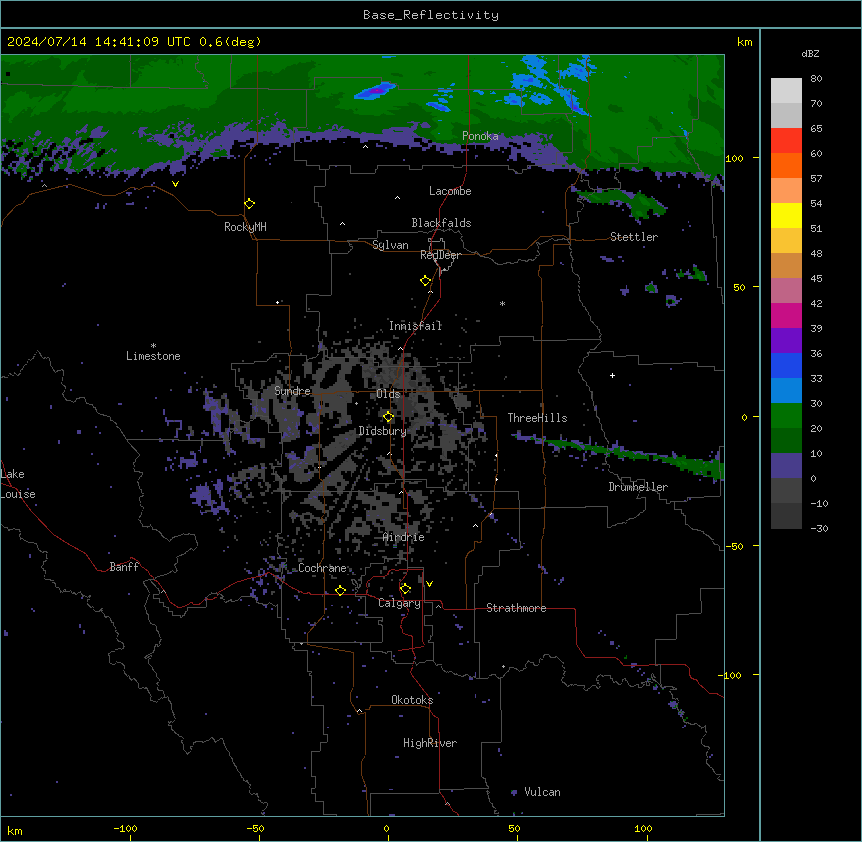This screenshot has height=842, width=862.
Task: Click the Drumheller label
Action: pos(638,487)
